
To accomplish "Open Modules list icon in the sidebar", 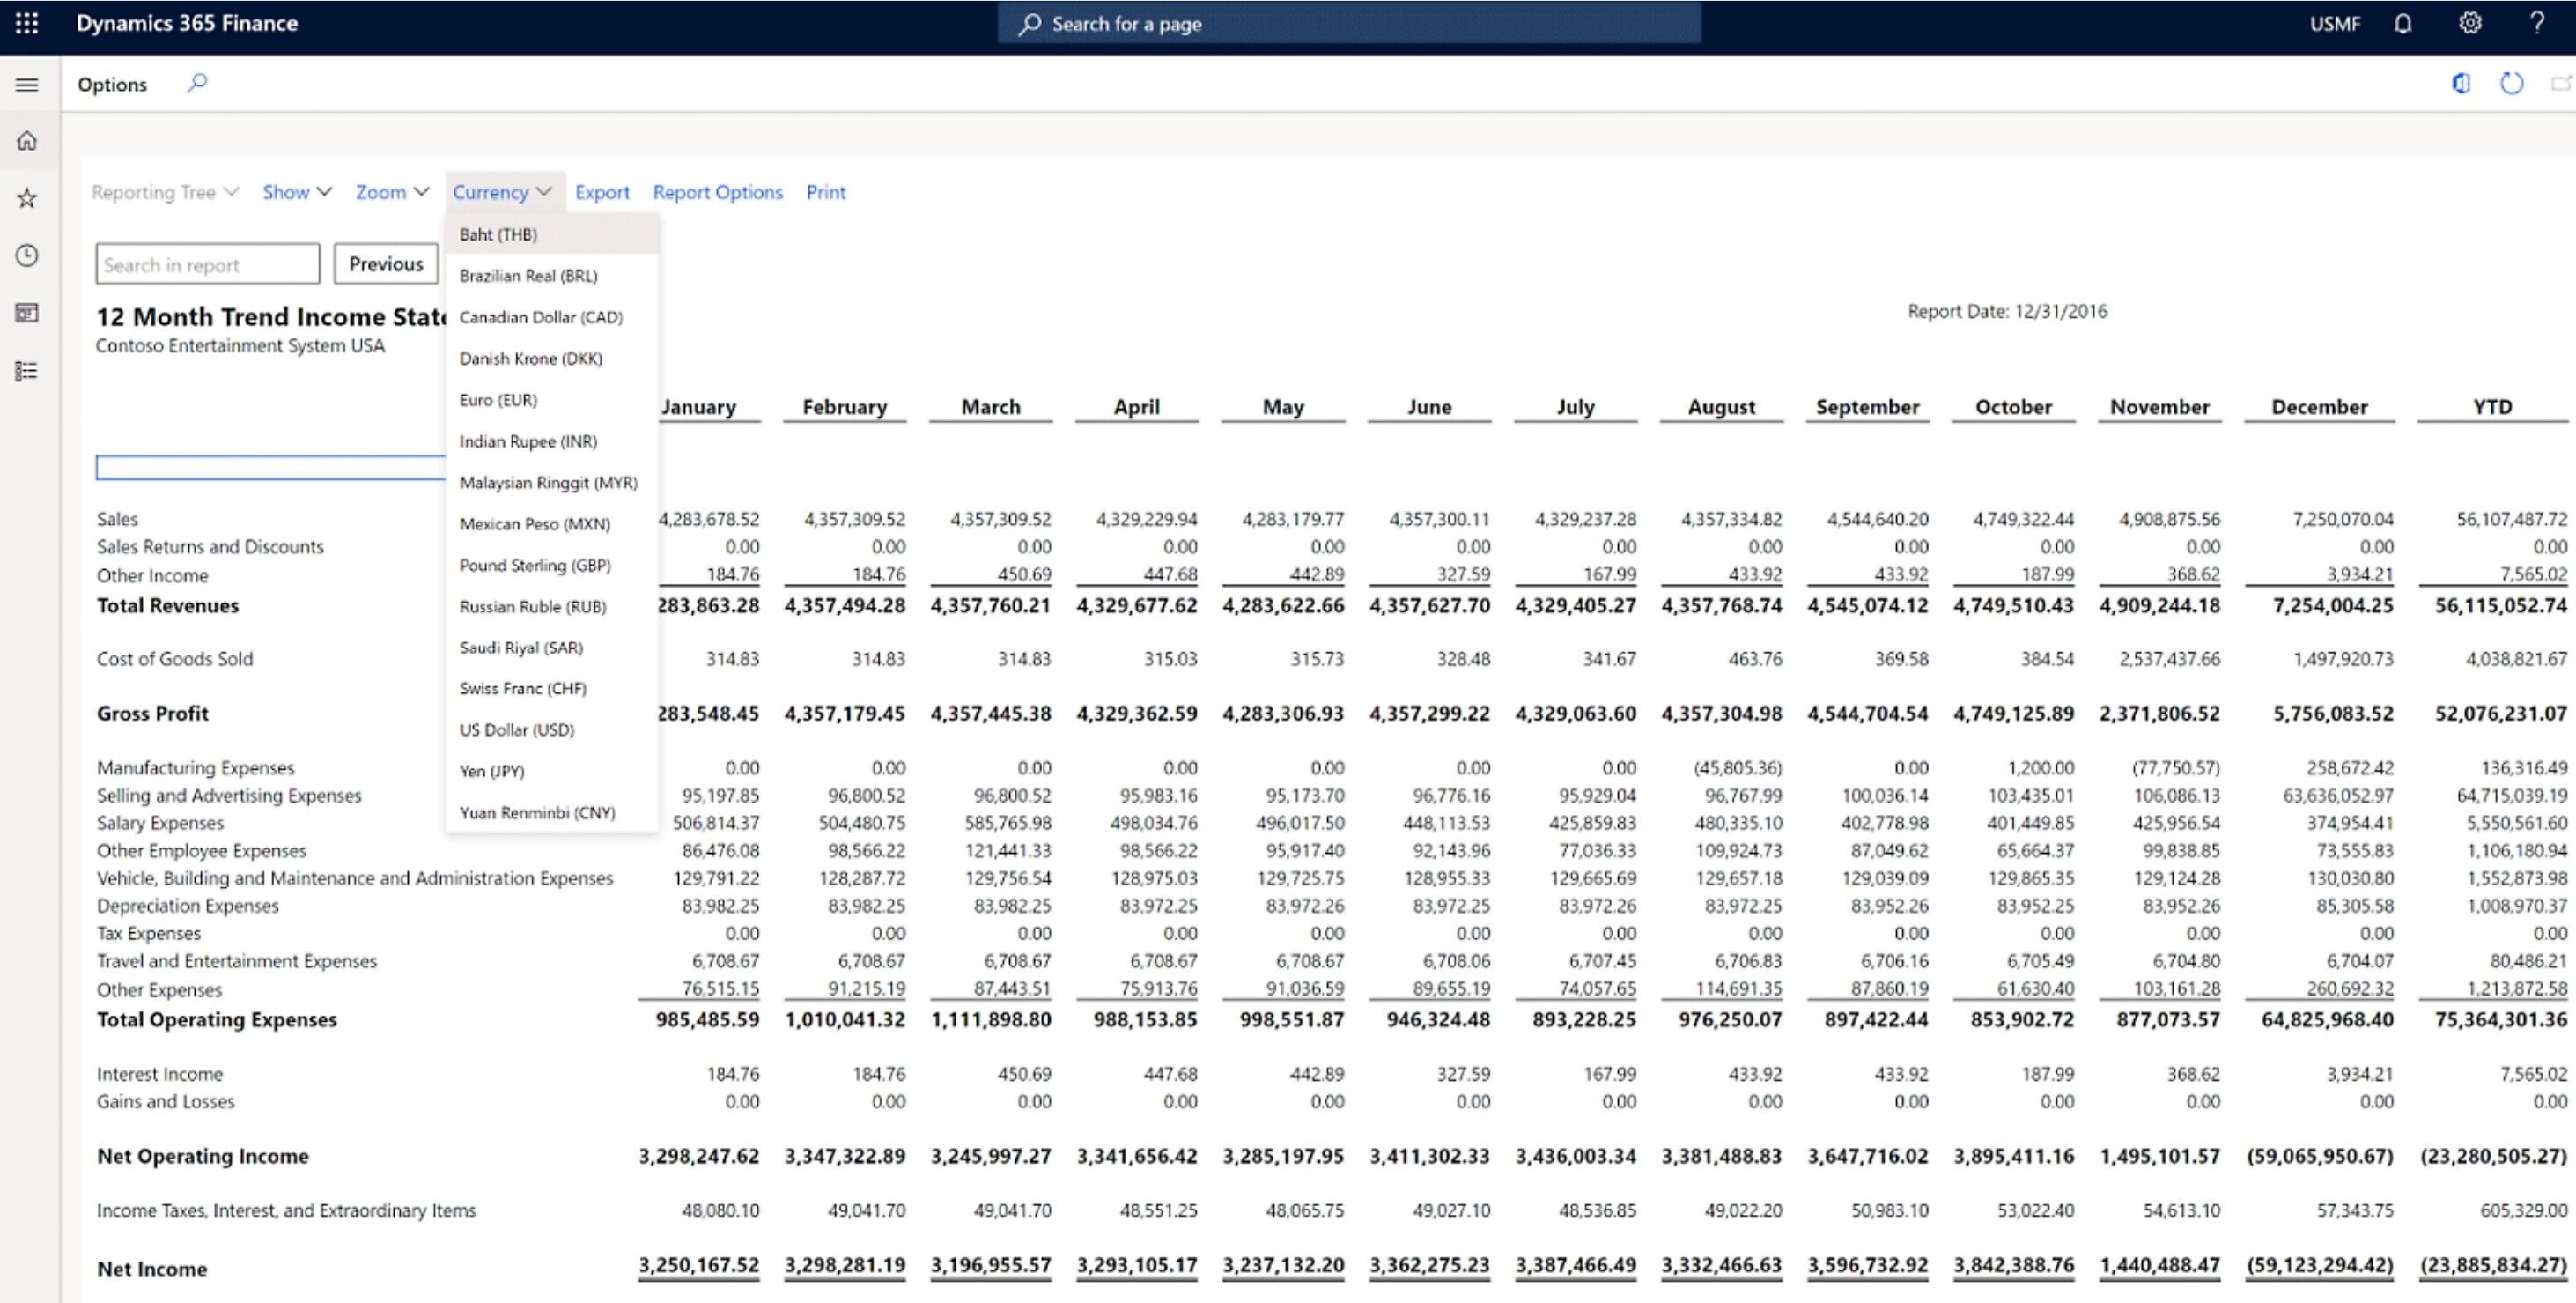I will [27, 372].
